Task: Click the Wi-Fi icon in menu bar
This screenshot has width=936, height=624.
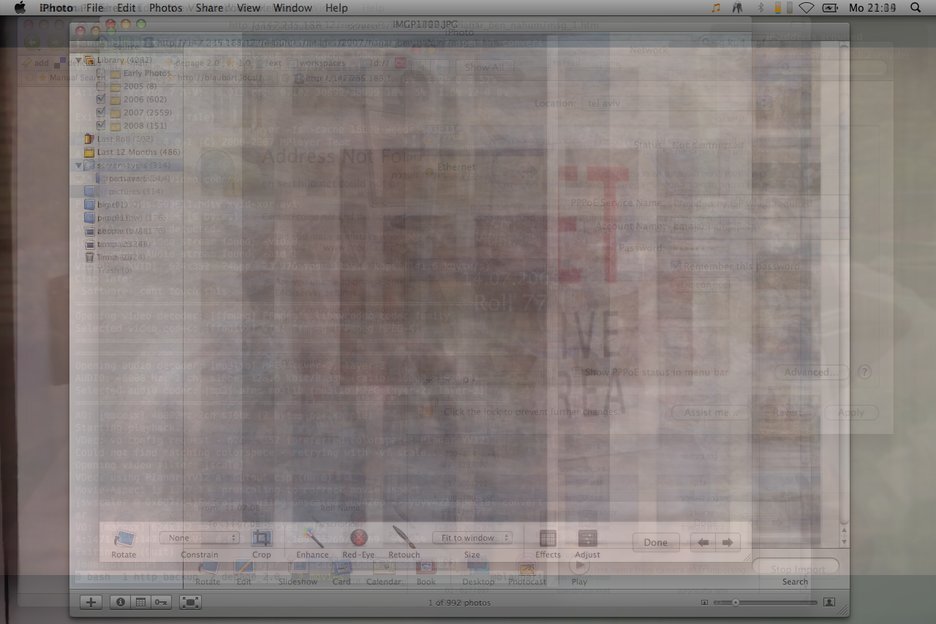Action: 806,8
